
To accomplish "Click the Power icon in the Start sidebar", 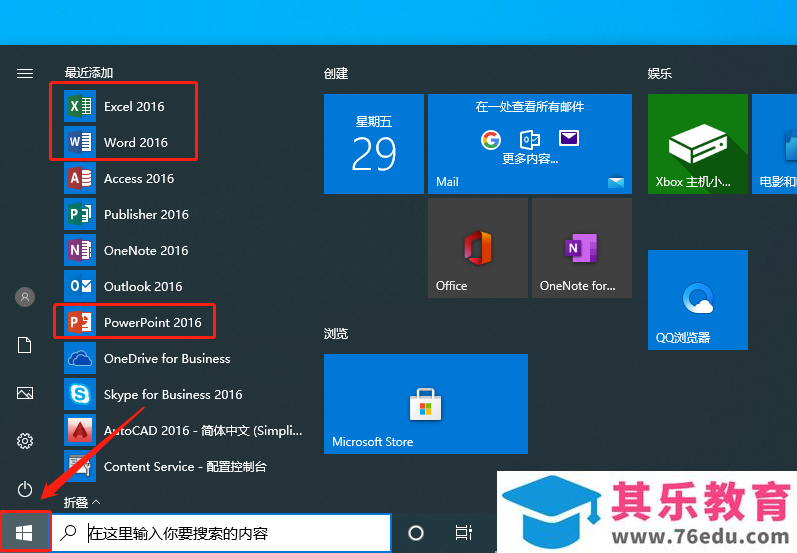I will click(25, 489).
